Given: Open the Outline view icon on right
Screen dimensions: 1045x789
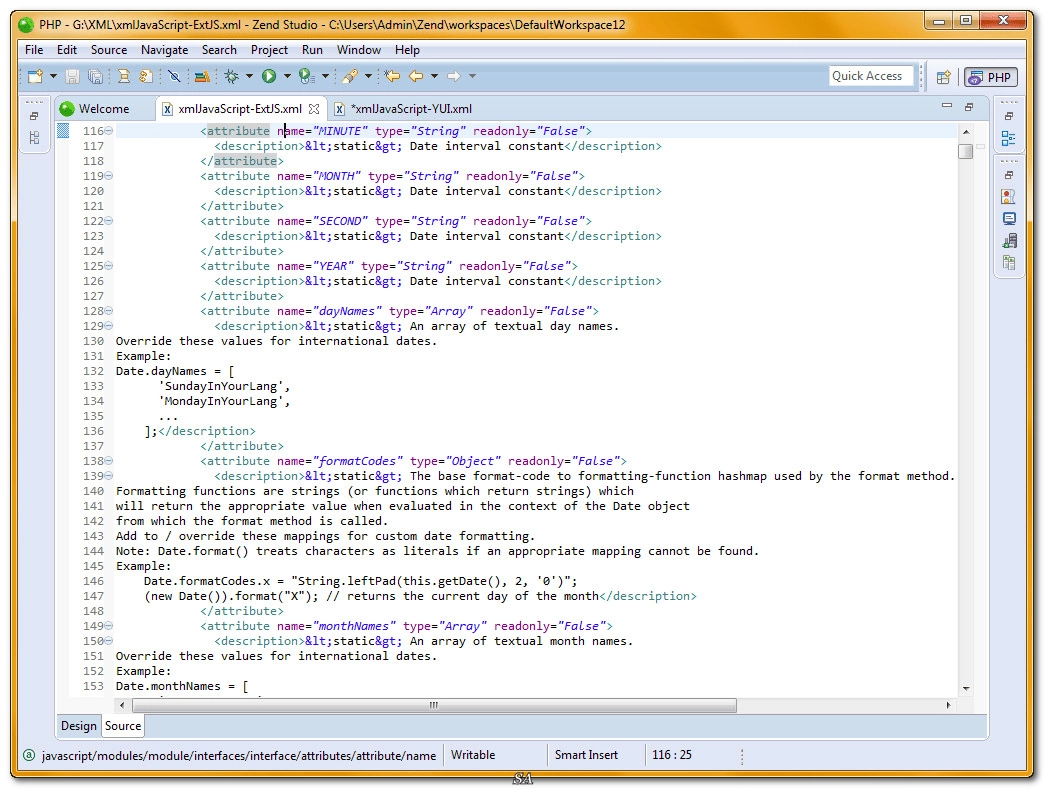Looking at the screenshot, I should coord(1008,138).
